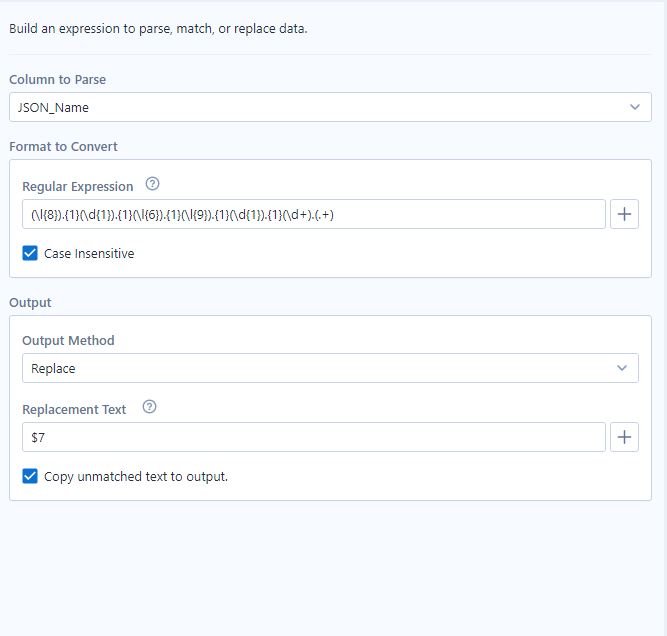Click the 'Copy unmatched text to output.' label
Image resolution: width=667 pixels, height=636 pixels.
[136, 477]
